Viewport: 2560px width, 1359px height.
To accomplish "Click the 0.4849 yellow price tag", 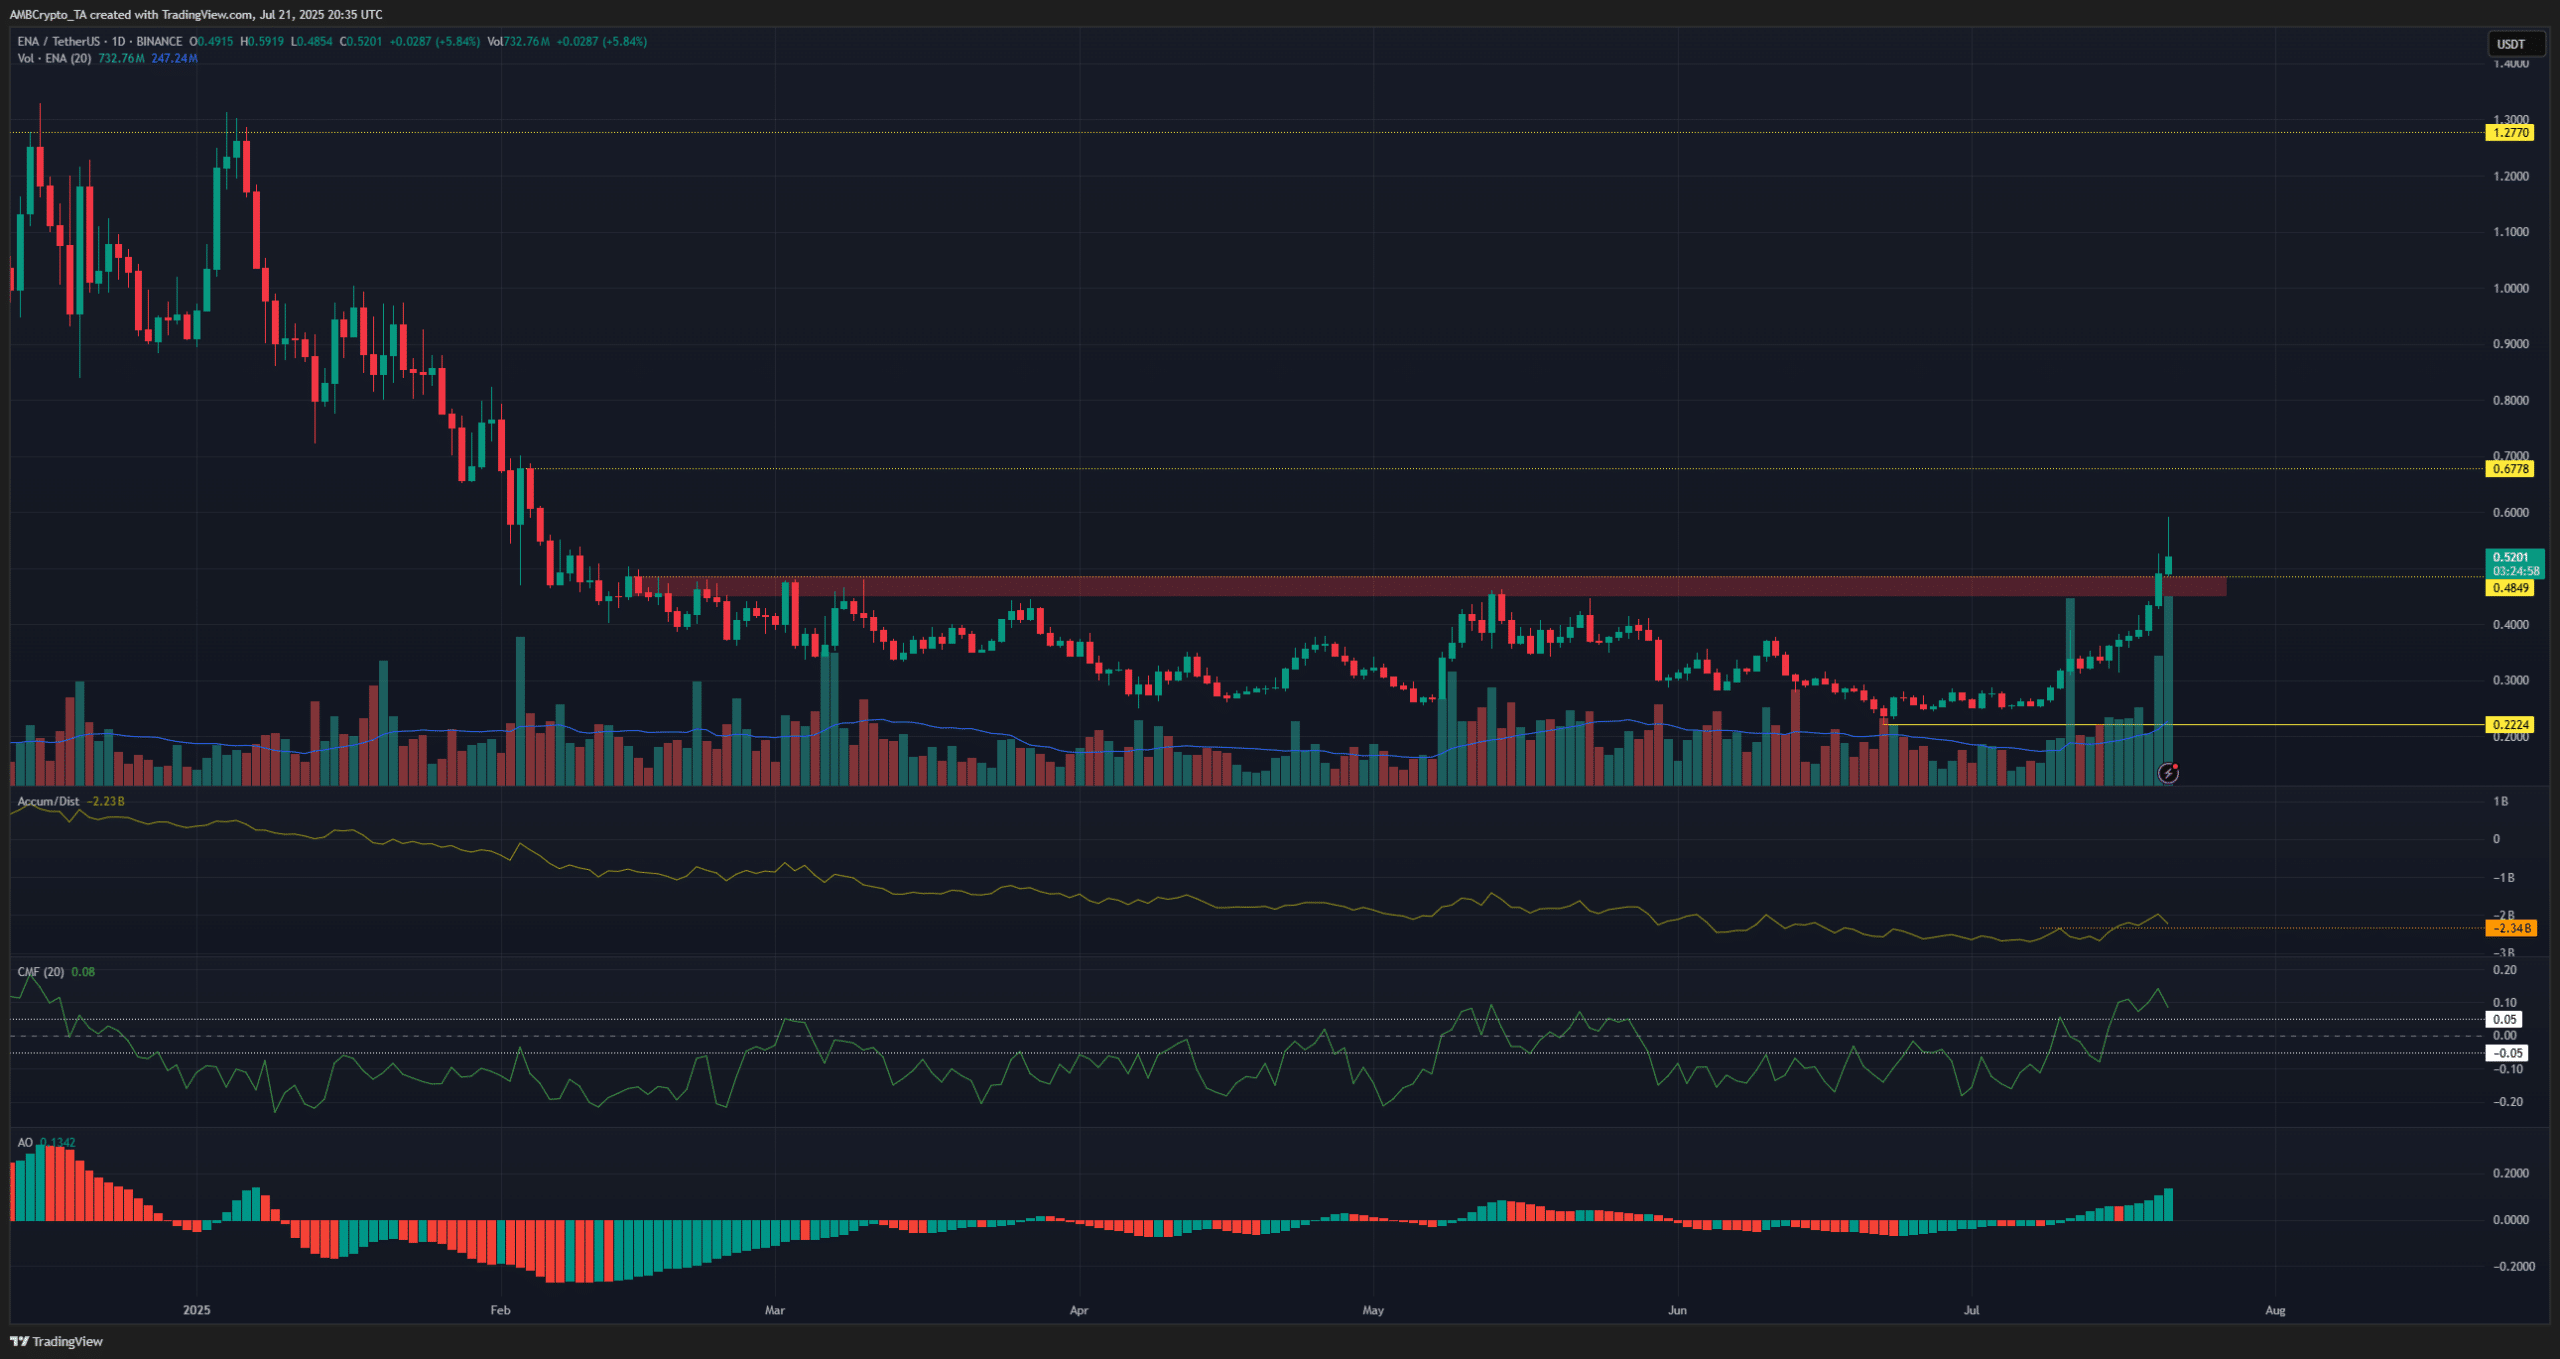I will [x=2510, y=588].
